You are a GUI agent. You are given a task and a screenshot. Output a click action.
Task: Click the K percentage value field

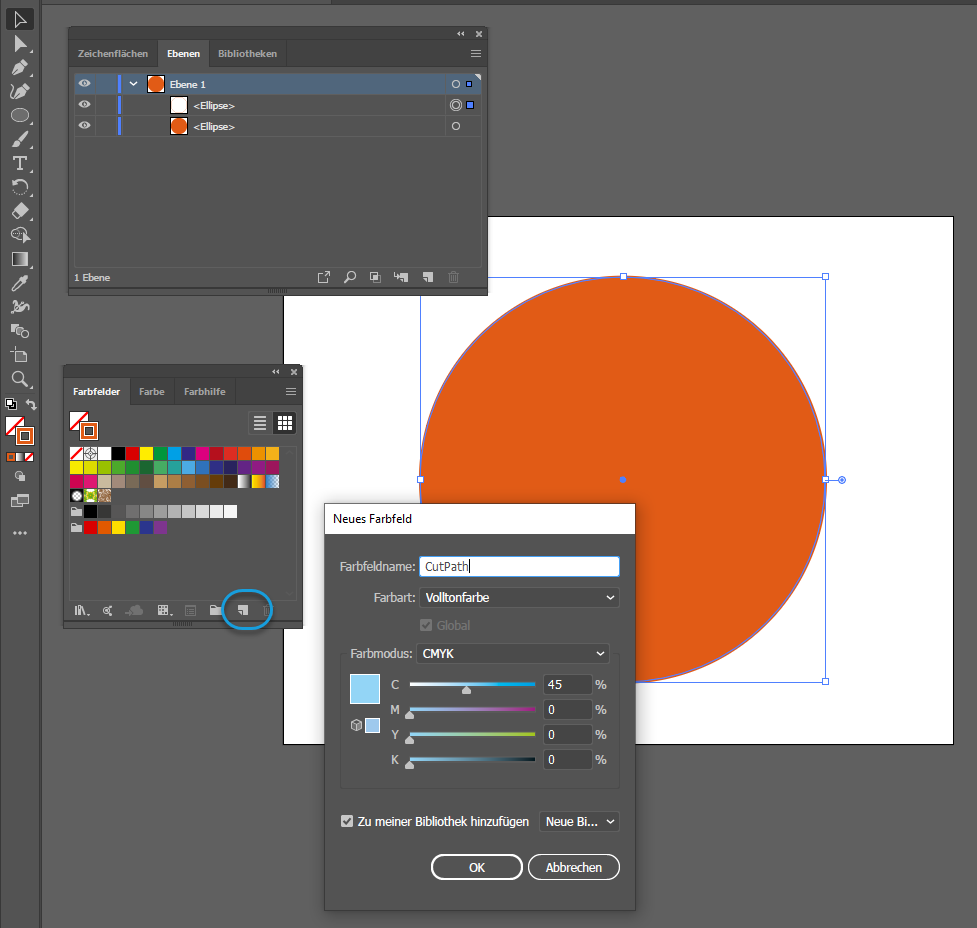pos(567,759)
